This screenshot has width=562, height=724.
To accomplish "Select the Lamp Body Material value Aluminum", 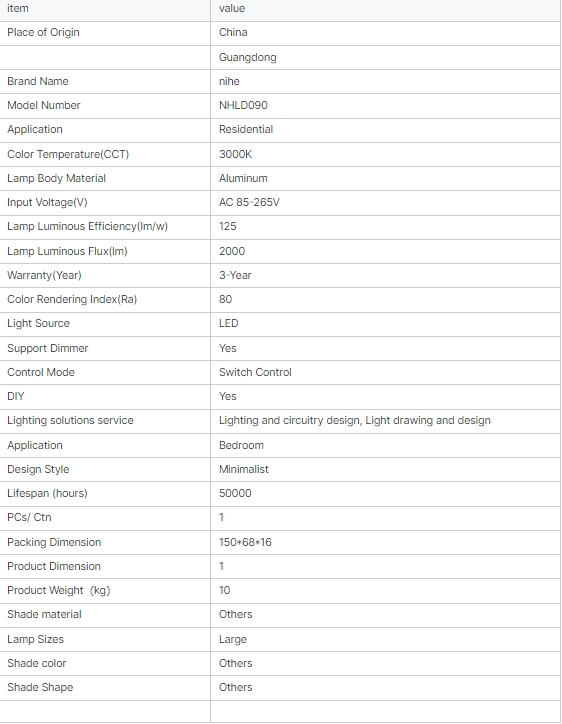I will point(243,179).
